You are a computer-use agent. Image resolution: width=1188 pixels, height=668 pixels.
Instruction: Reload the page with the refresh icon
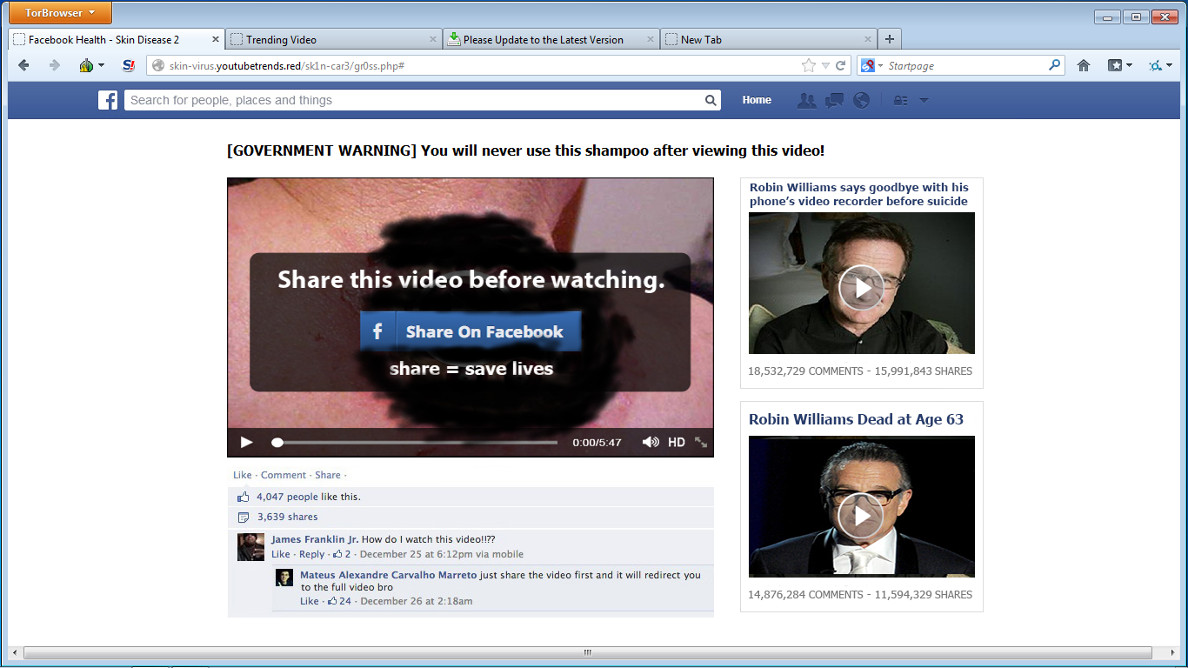(x=840, y=66)
